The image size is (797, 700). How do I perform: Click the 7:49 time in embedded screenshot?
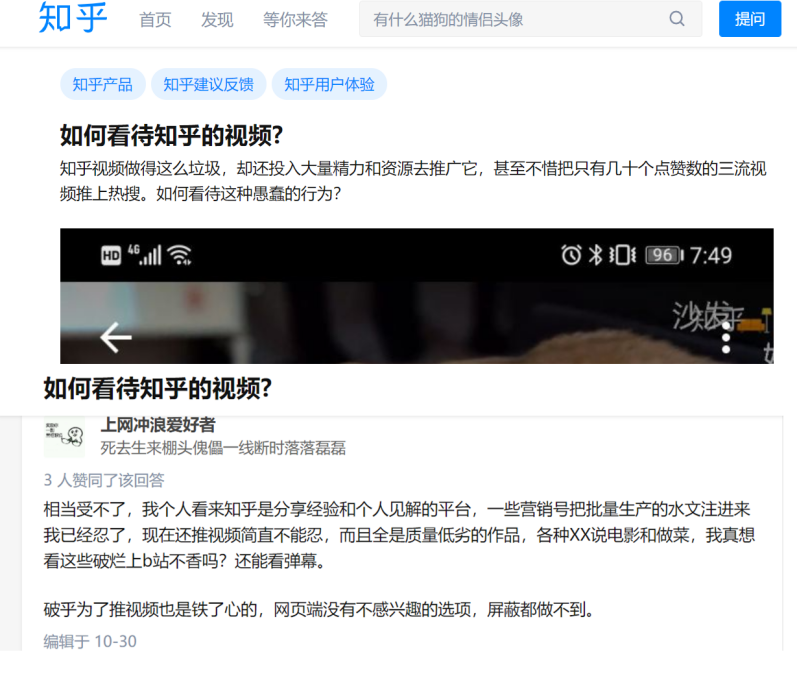click(x=711, y=255)
